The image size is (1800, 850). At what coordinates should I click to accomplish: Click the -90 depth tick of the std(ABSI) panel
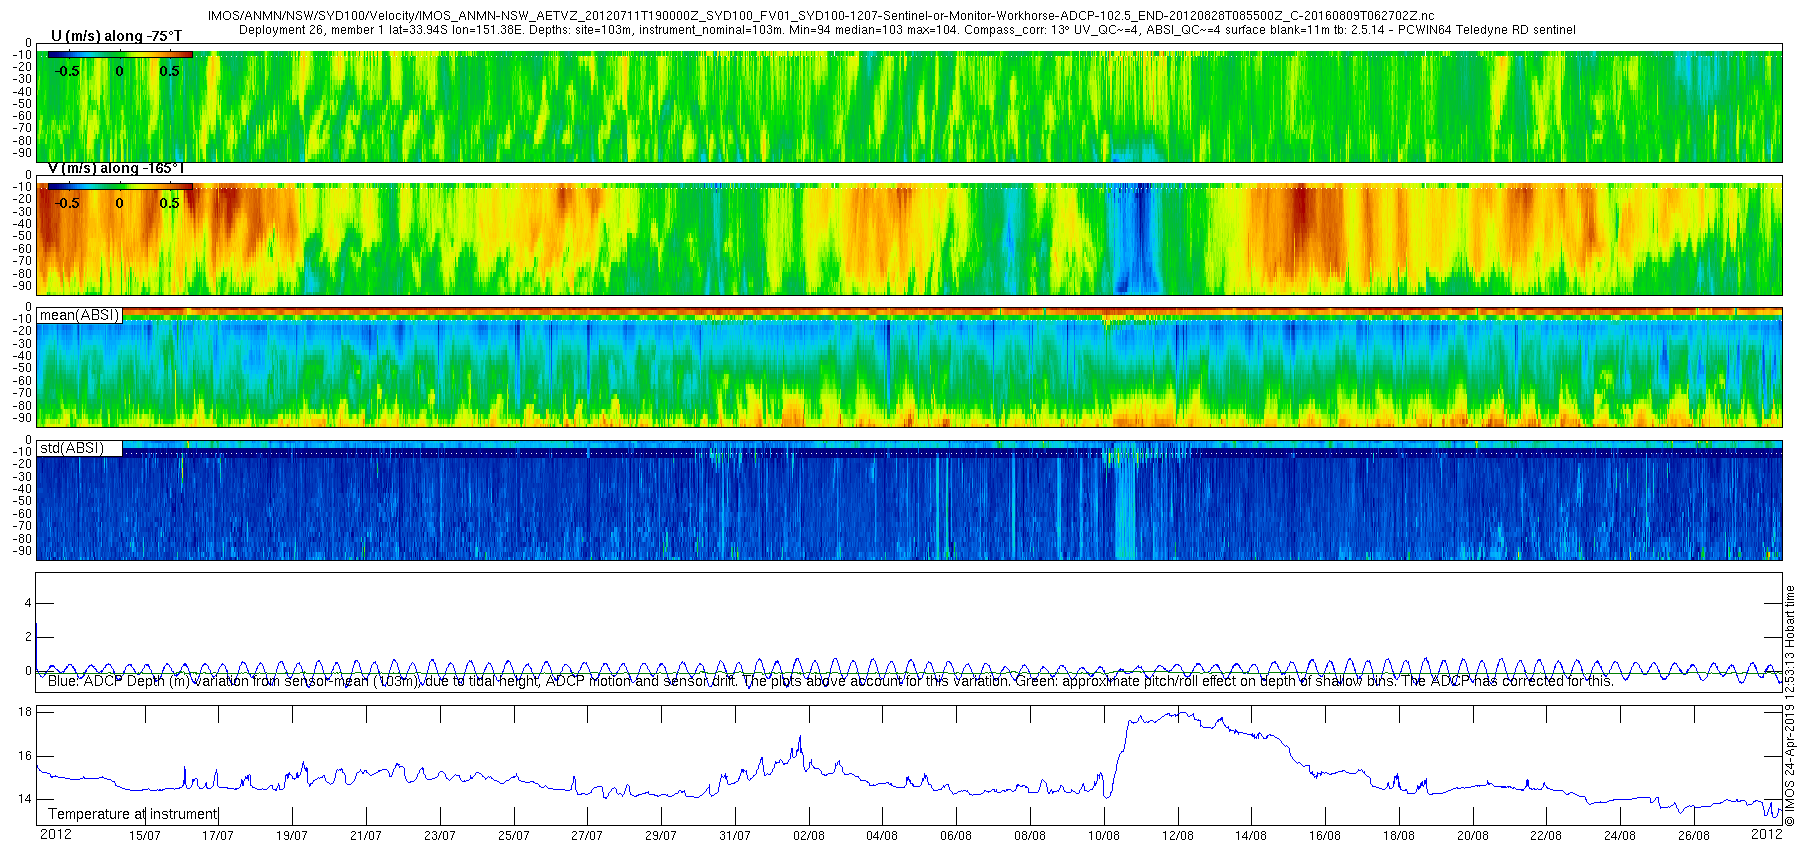click(22, 552)
